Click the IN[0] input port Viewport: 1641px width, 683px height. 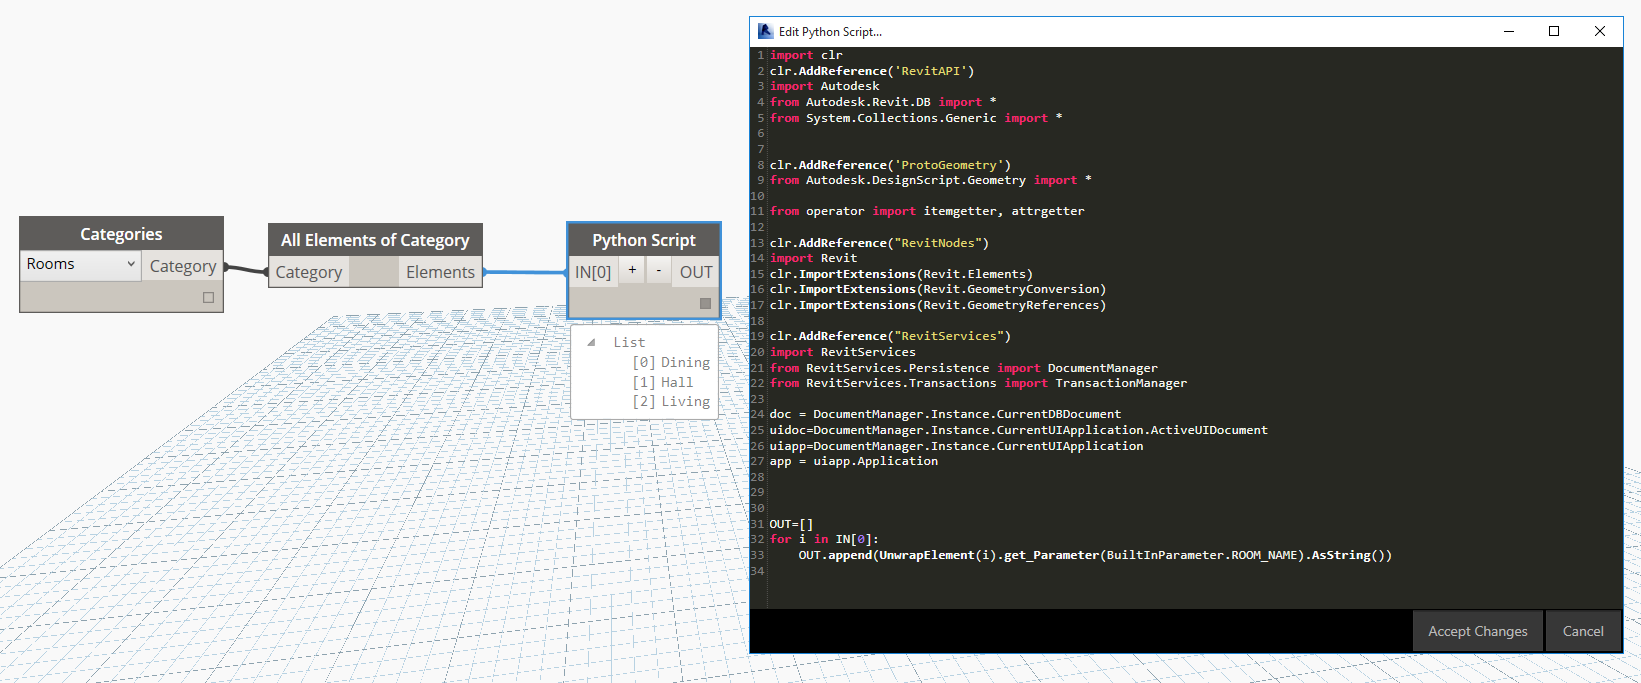click(593, 272)
